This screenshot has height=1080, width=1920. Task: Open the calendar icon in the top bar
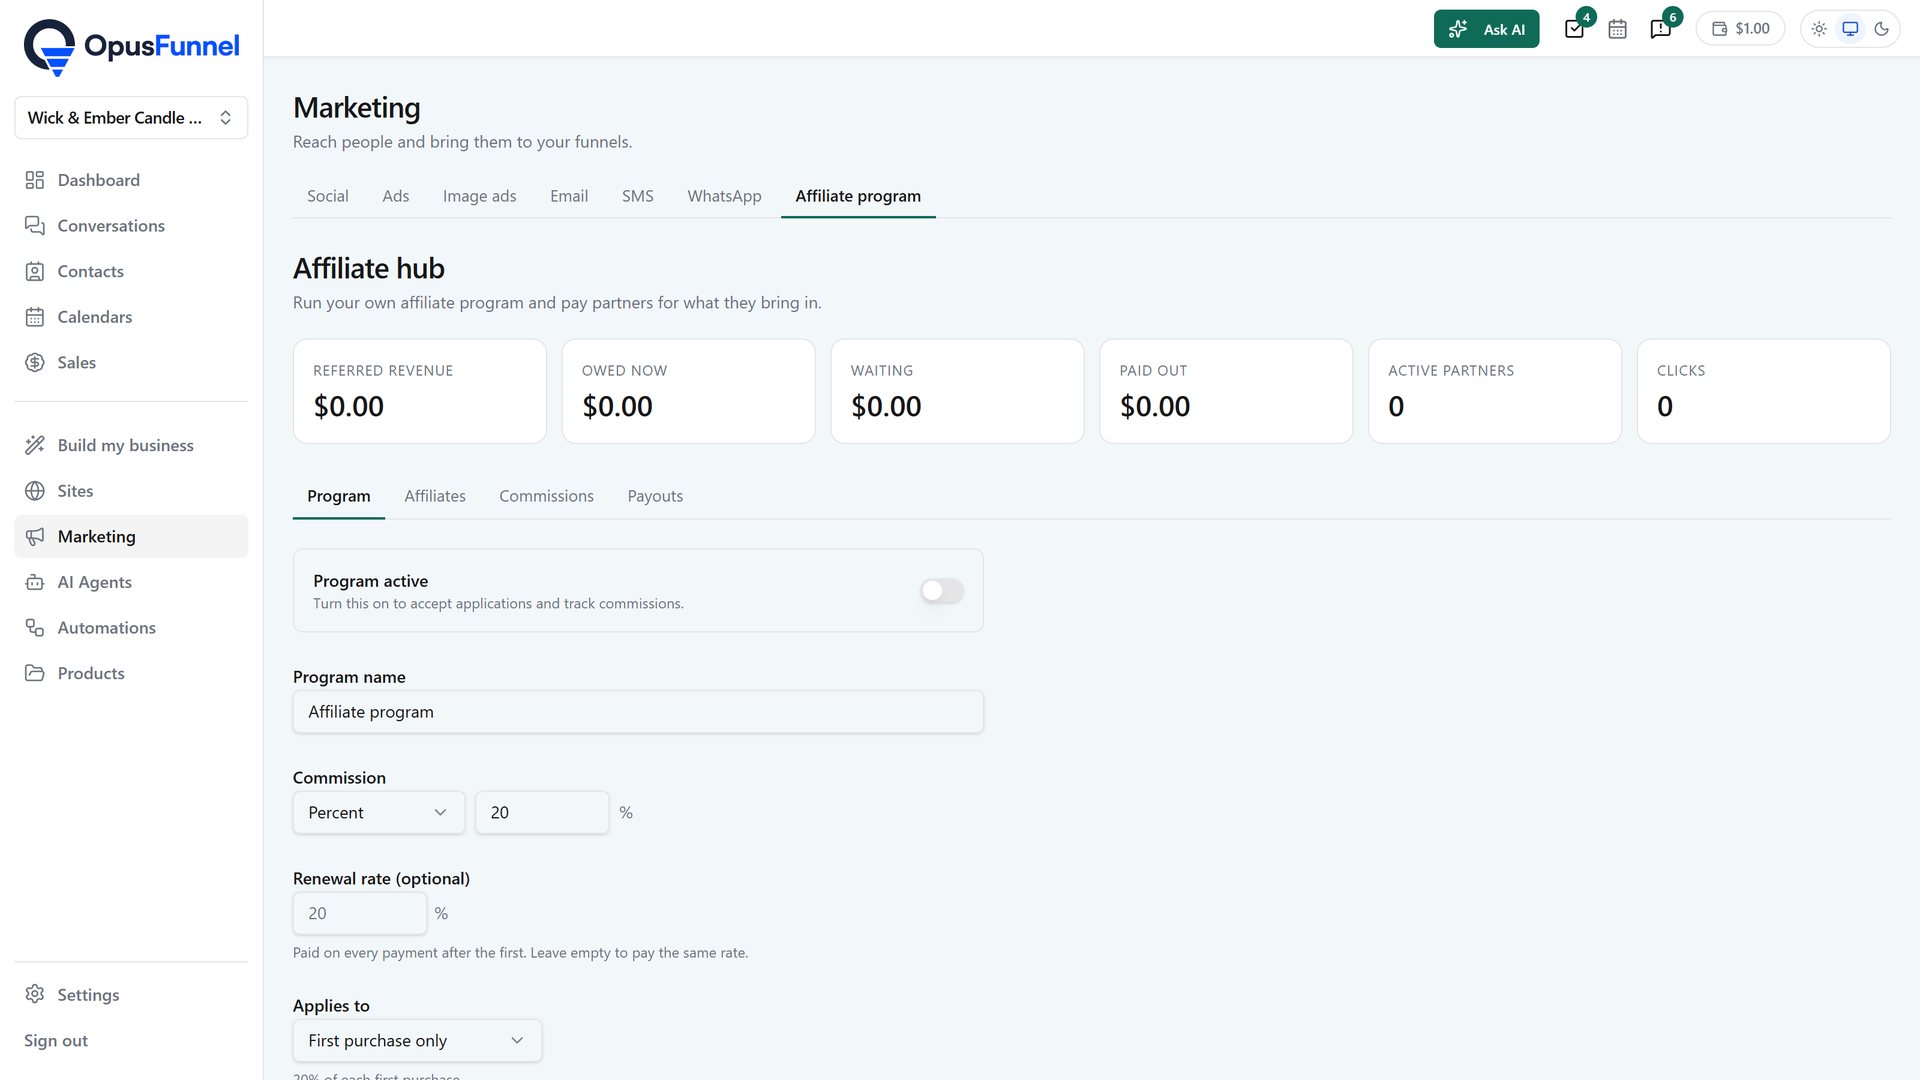pos(1617,29)
